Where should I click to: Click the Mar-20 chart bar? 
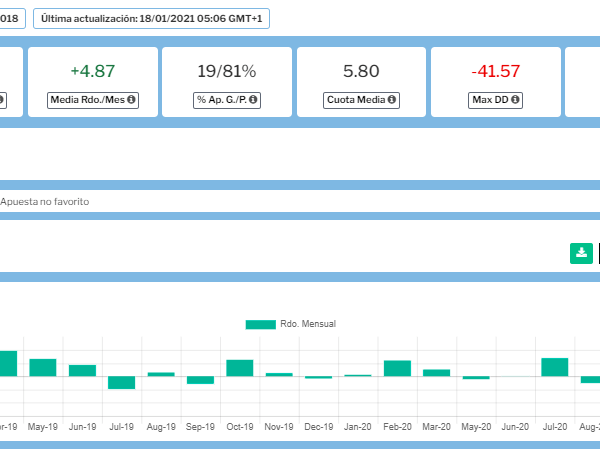(437, 373)
